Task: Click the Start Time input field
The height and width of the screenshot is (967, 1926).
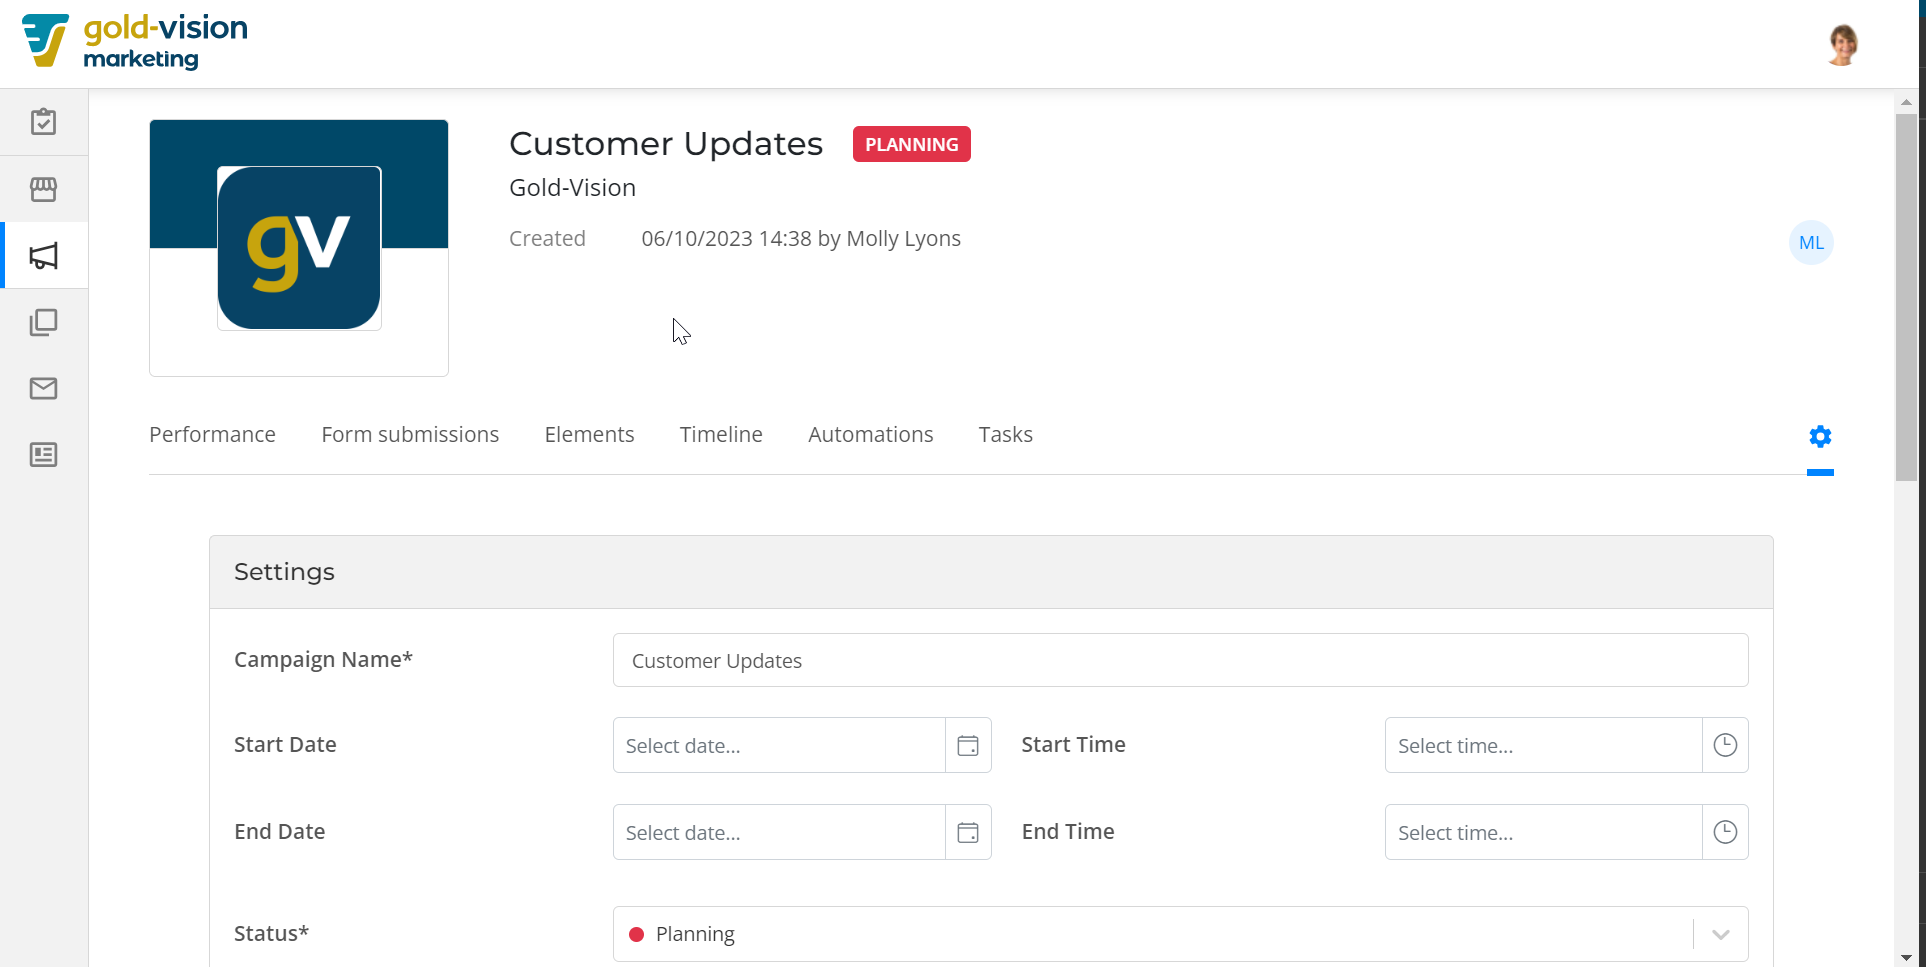Action: (1543, 745)
